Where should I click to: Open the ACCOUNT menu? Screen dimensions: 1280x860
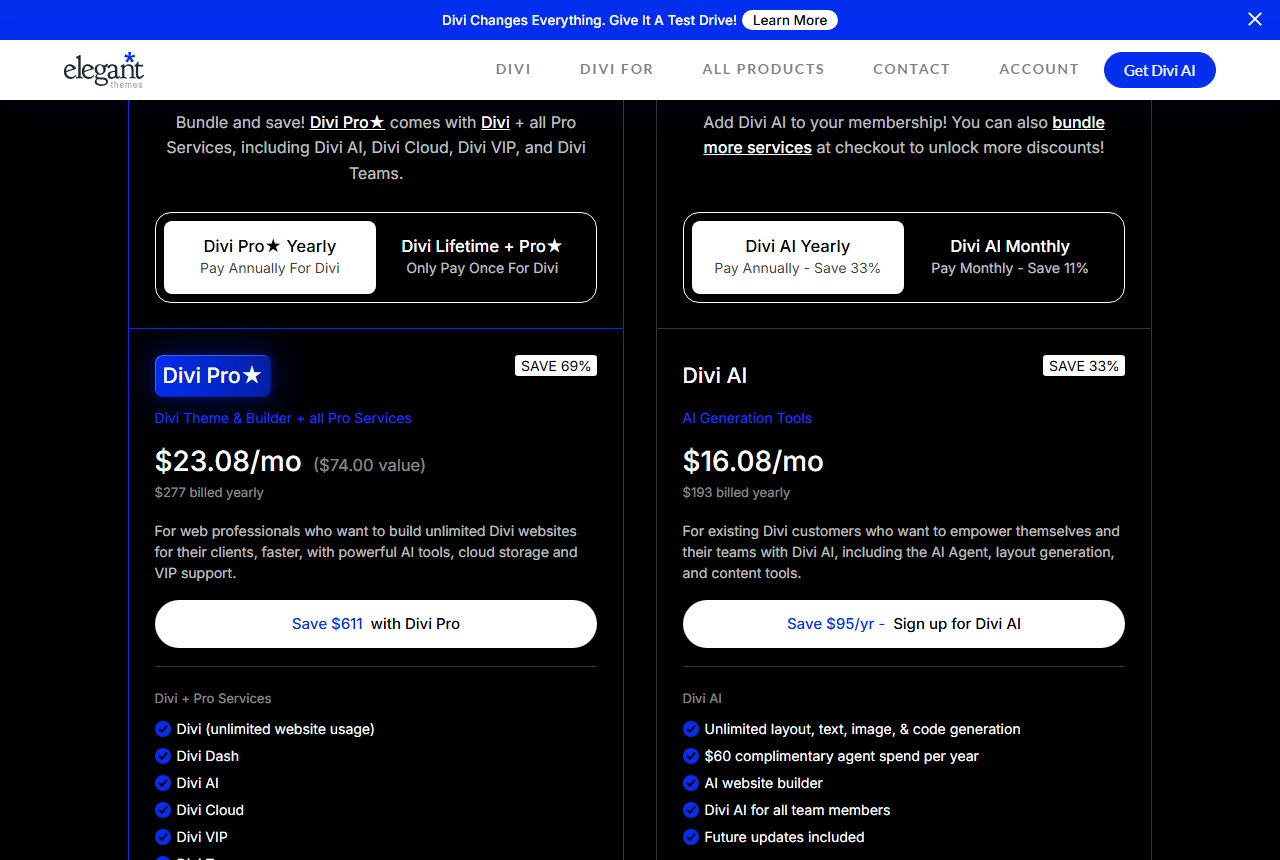(x=1039, y=69)
